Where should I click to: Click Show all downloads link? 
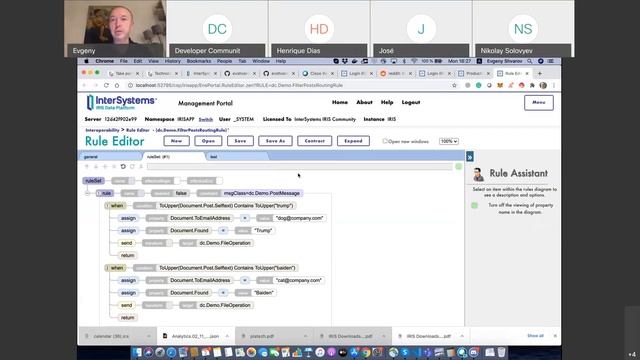coord(535,336)
